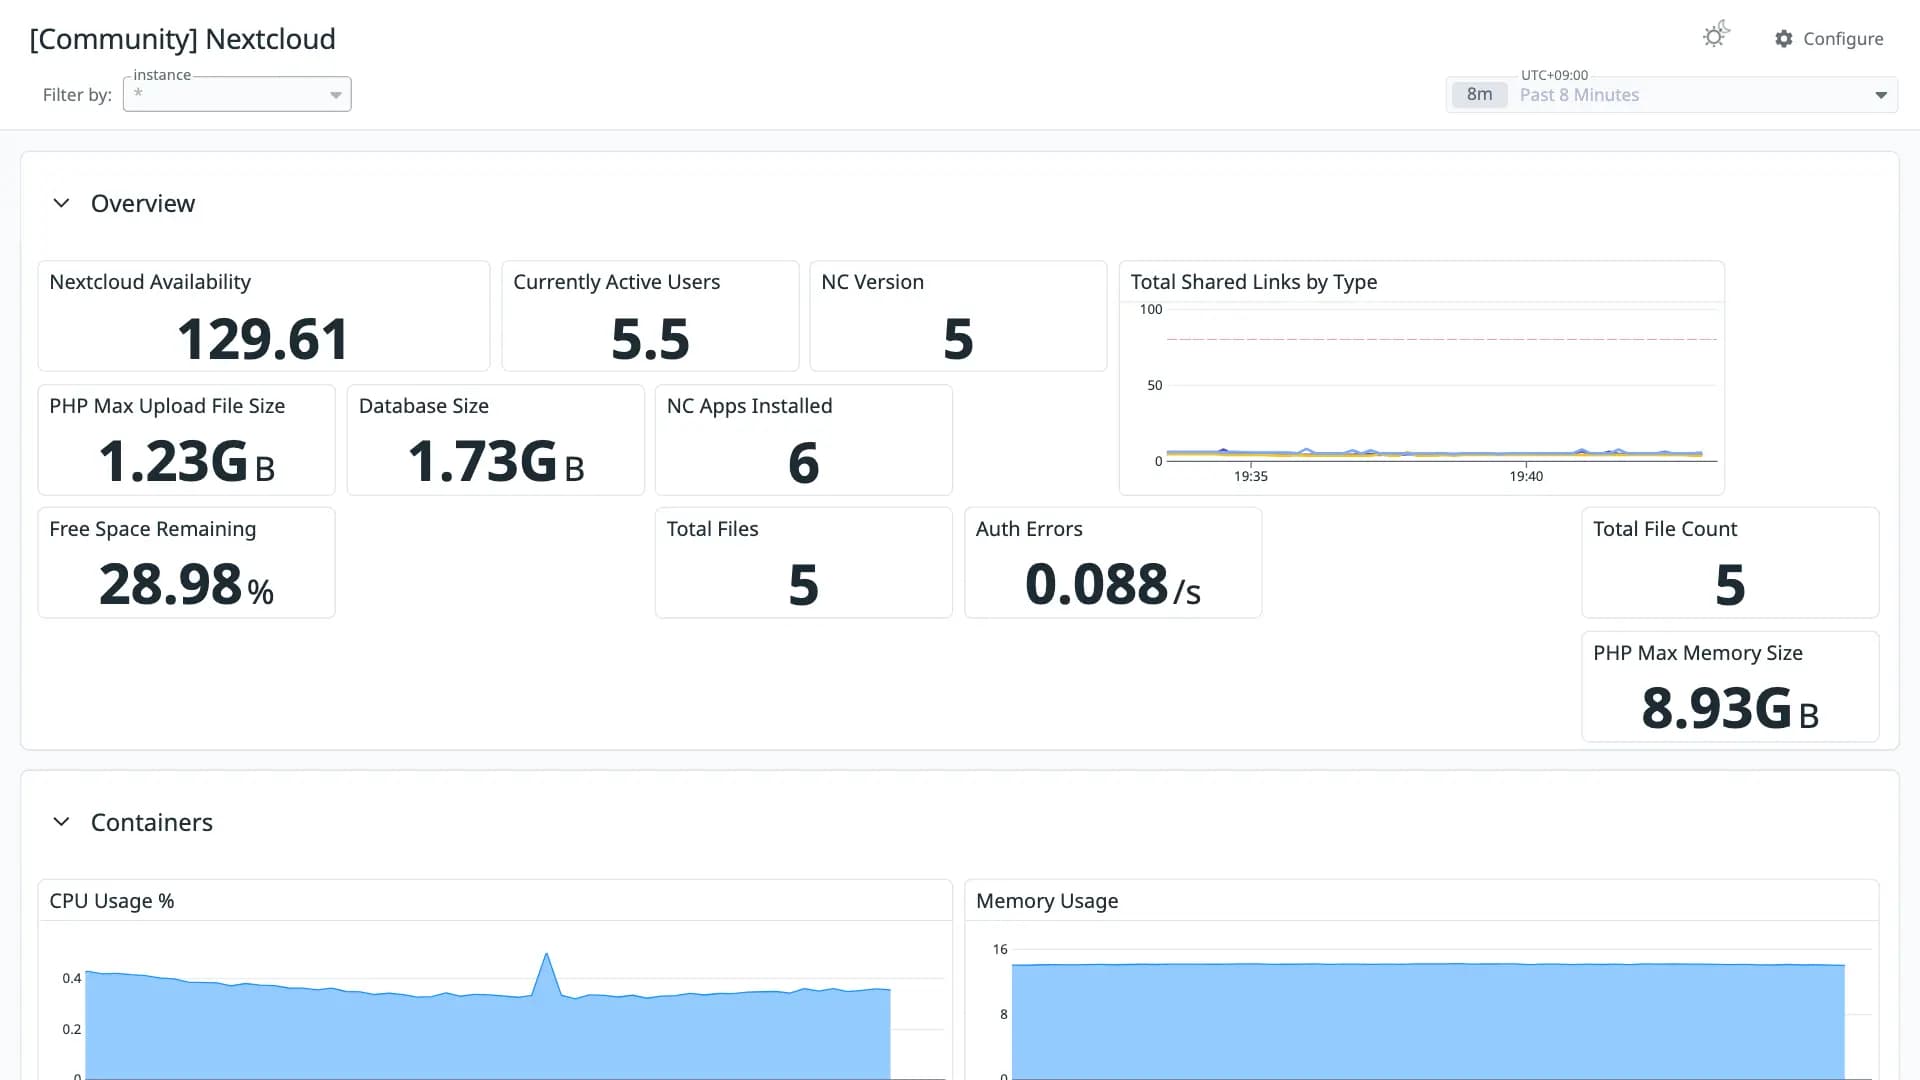Viewport: 1920px width, 1080px height.
Task: Click the [Community] Nextcloud dashboard title
Action: pos(182,39)
